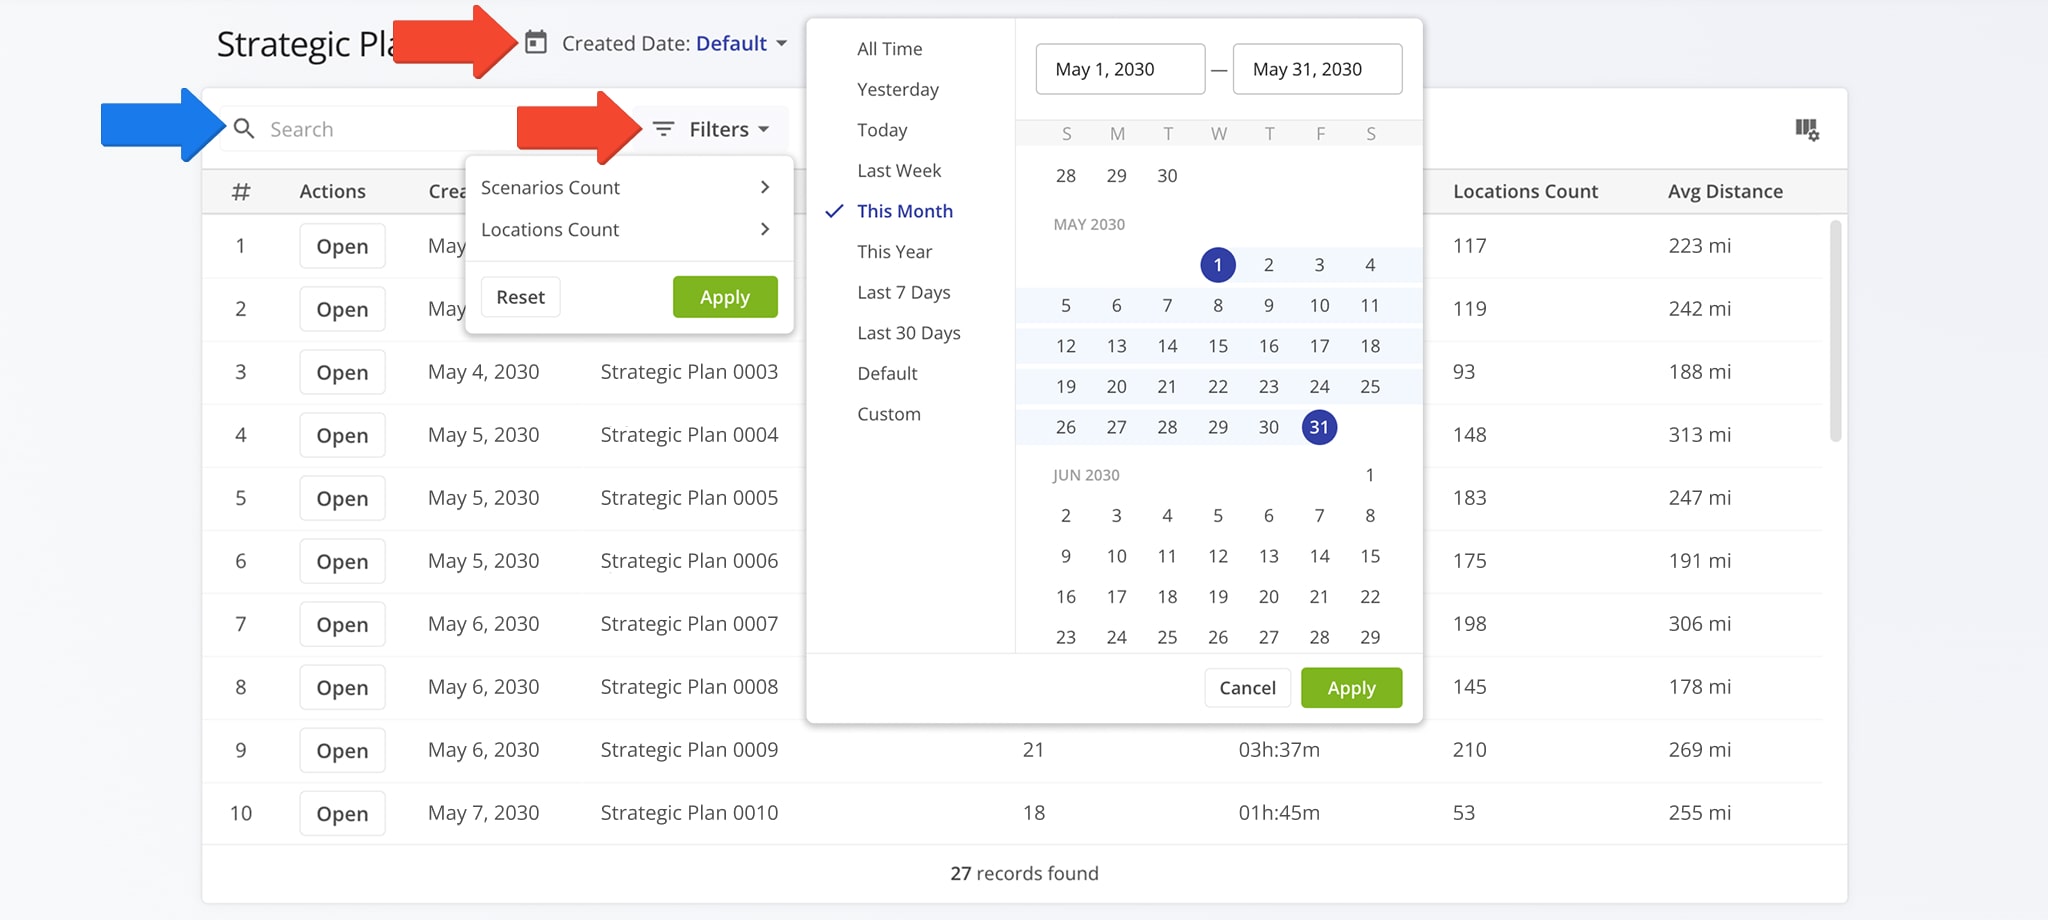The height and width of the screenshot is (920, 2048).
Task: Click the Avg Distance column header
Action: 1725,191
